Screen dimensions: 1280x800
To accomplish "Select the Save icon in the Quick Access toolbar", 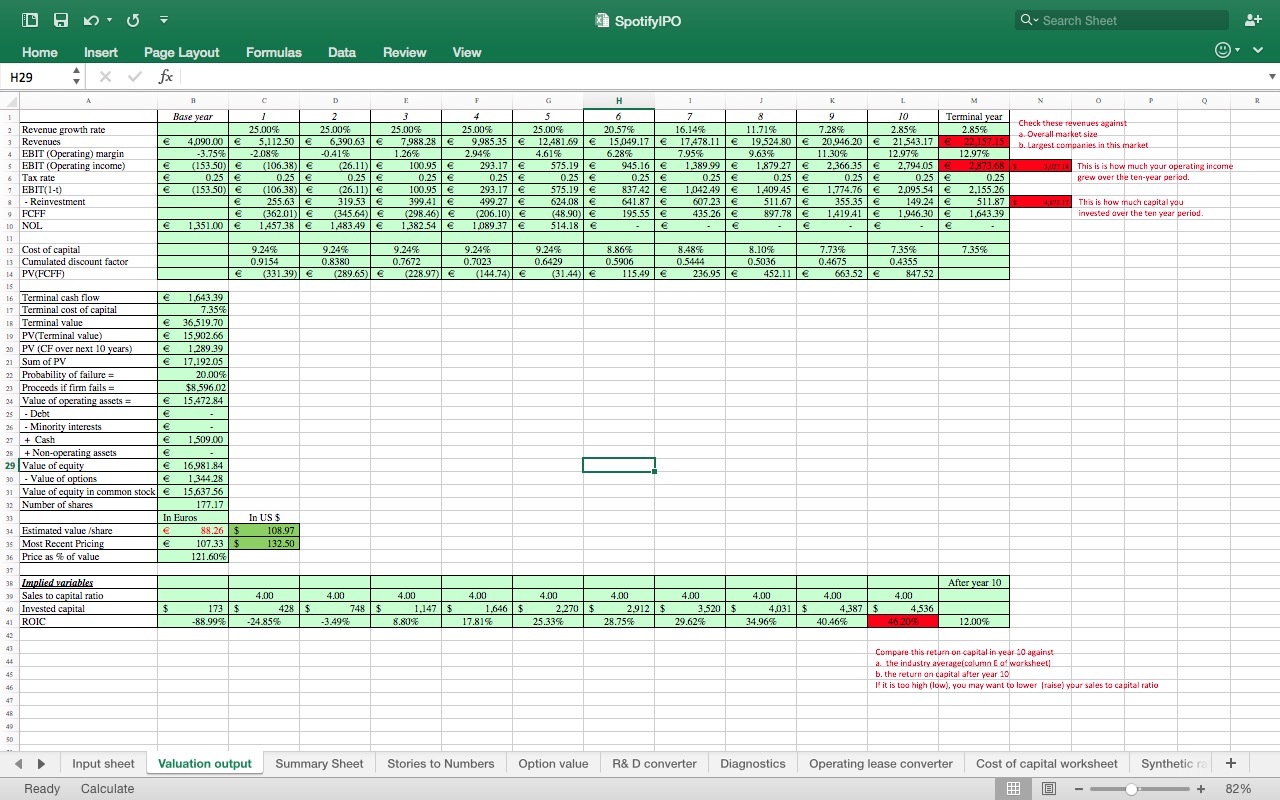I will 60,19.
